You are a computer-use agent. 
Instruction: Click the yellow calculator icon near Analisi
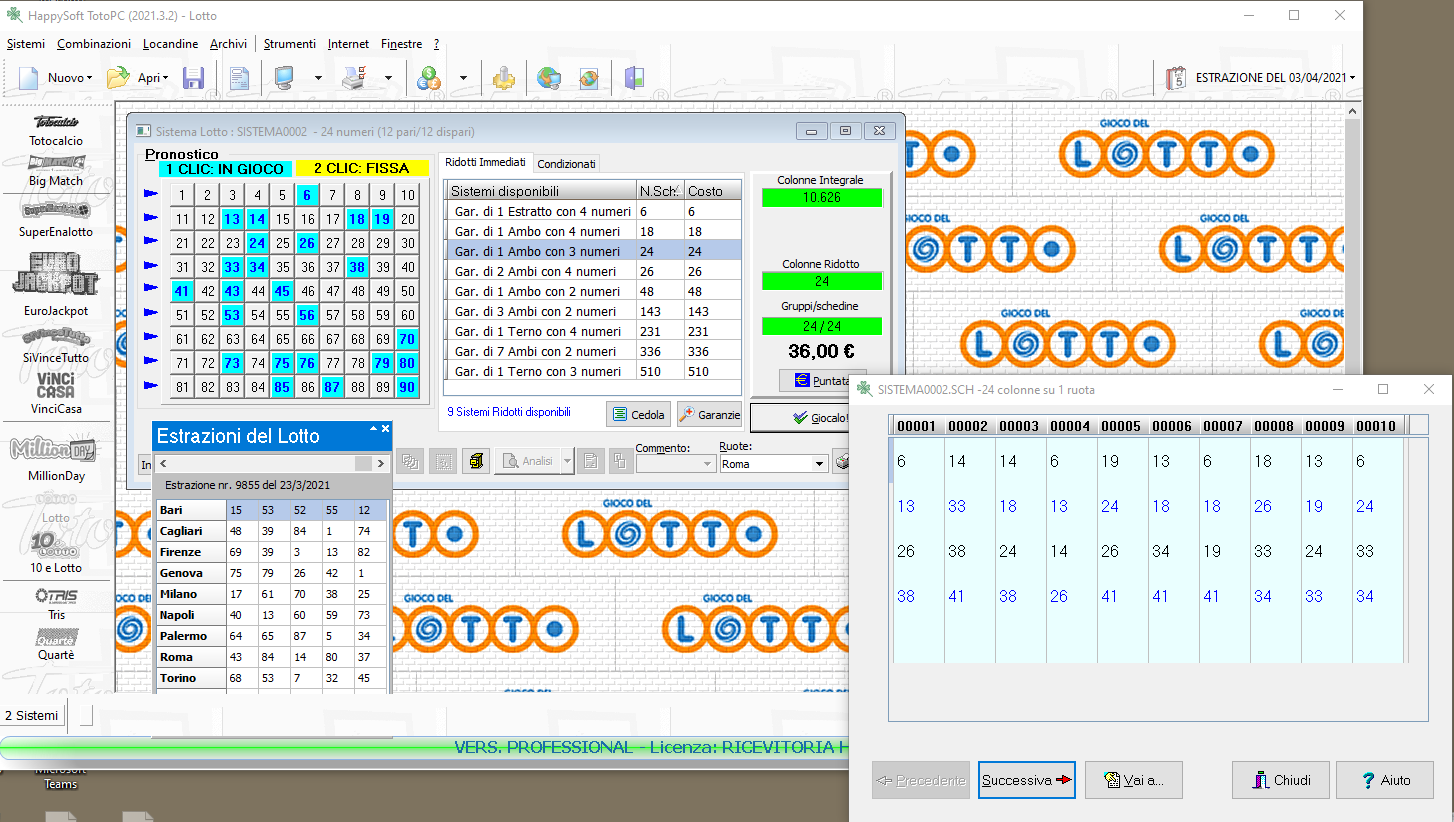point(476,461)
